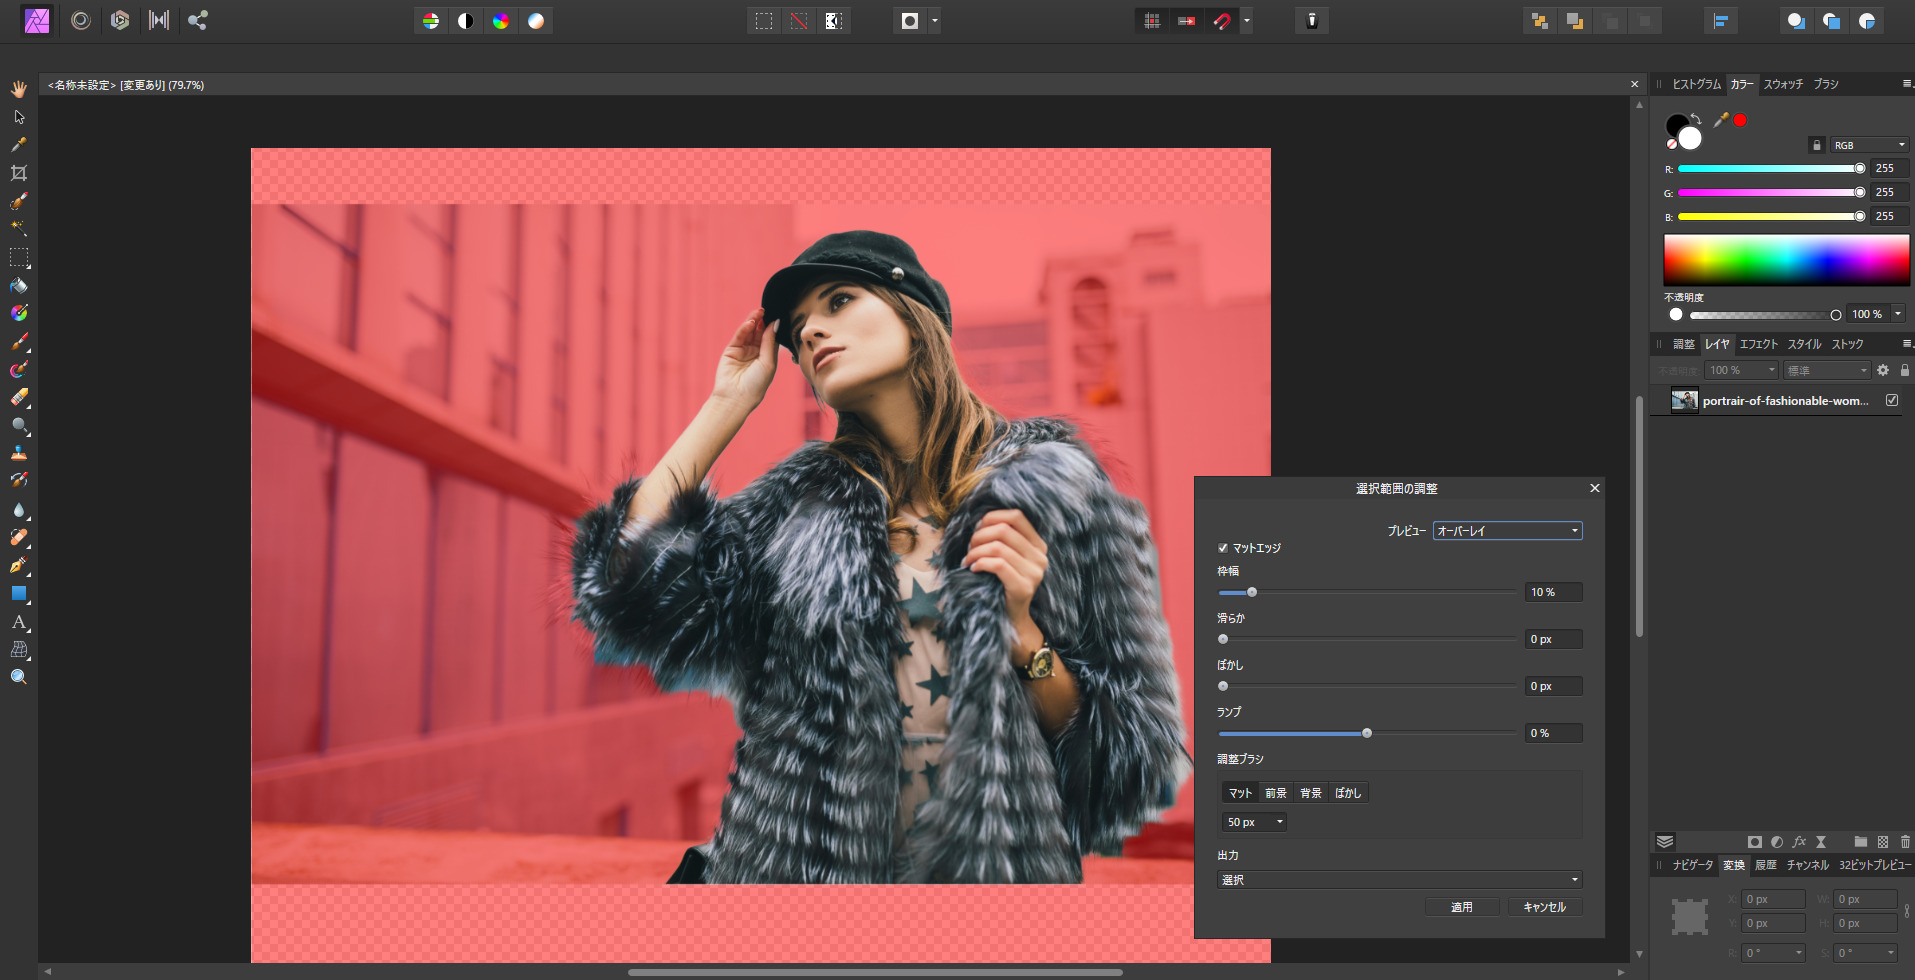Viewport: 1915px width, 980px height.
Task: Open the プレビュー overlay dropdown
Action: click(1506, 530)
